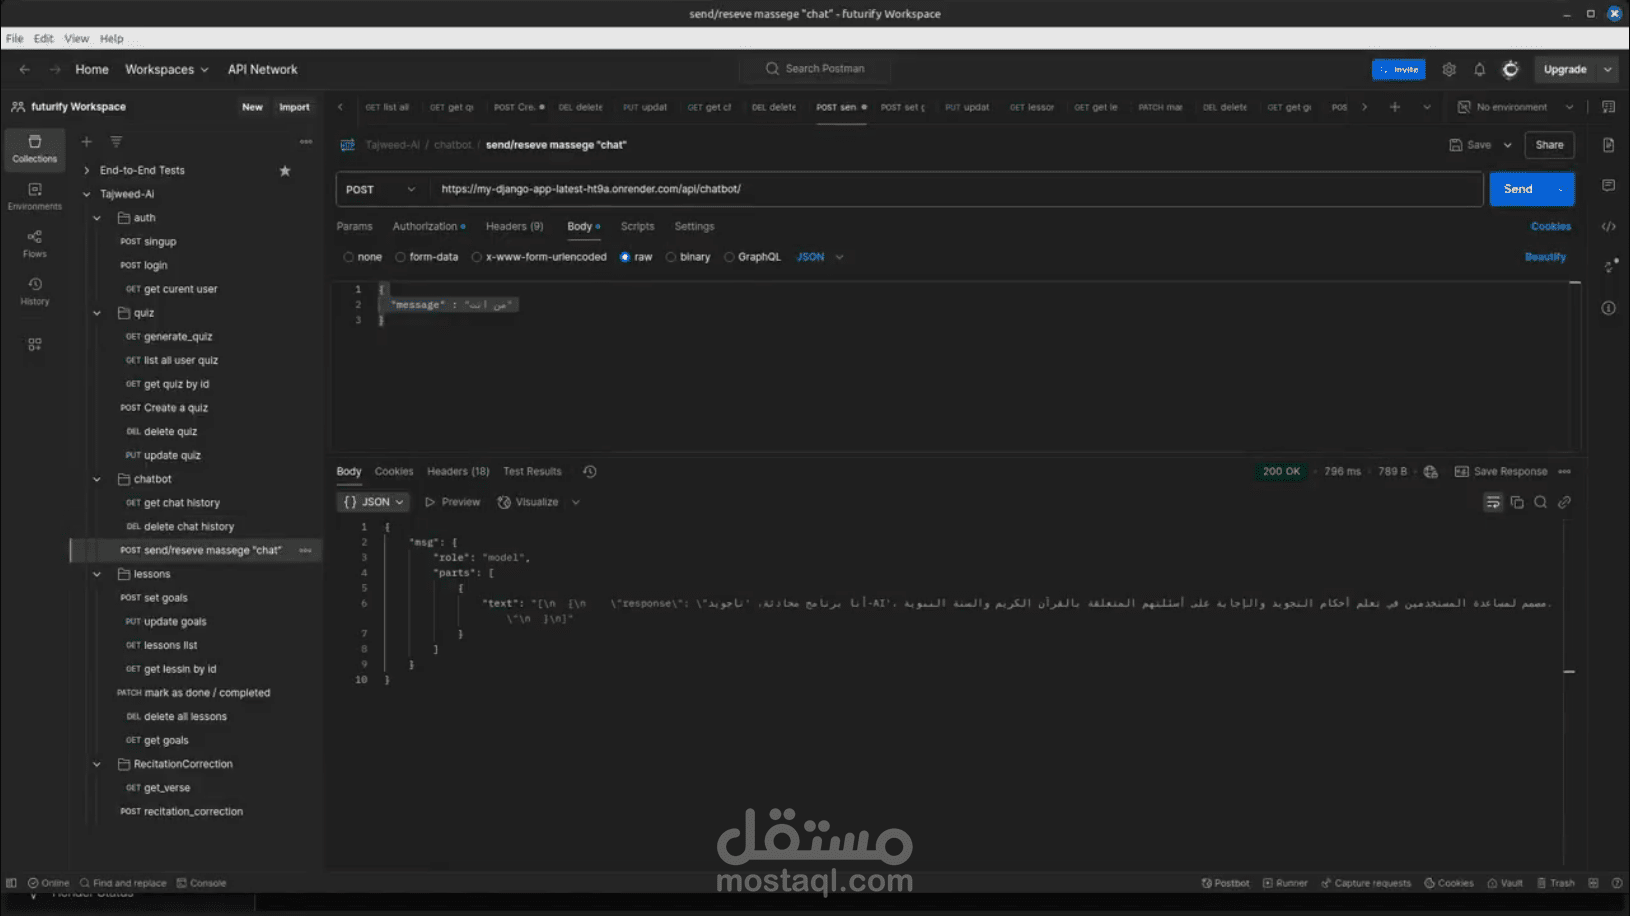The height and width of the screenshot is (916, 1630).
Task: Select the GraphQL body type radio
Action: [x=729, y=257]
